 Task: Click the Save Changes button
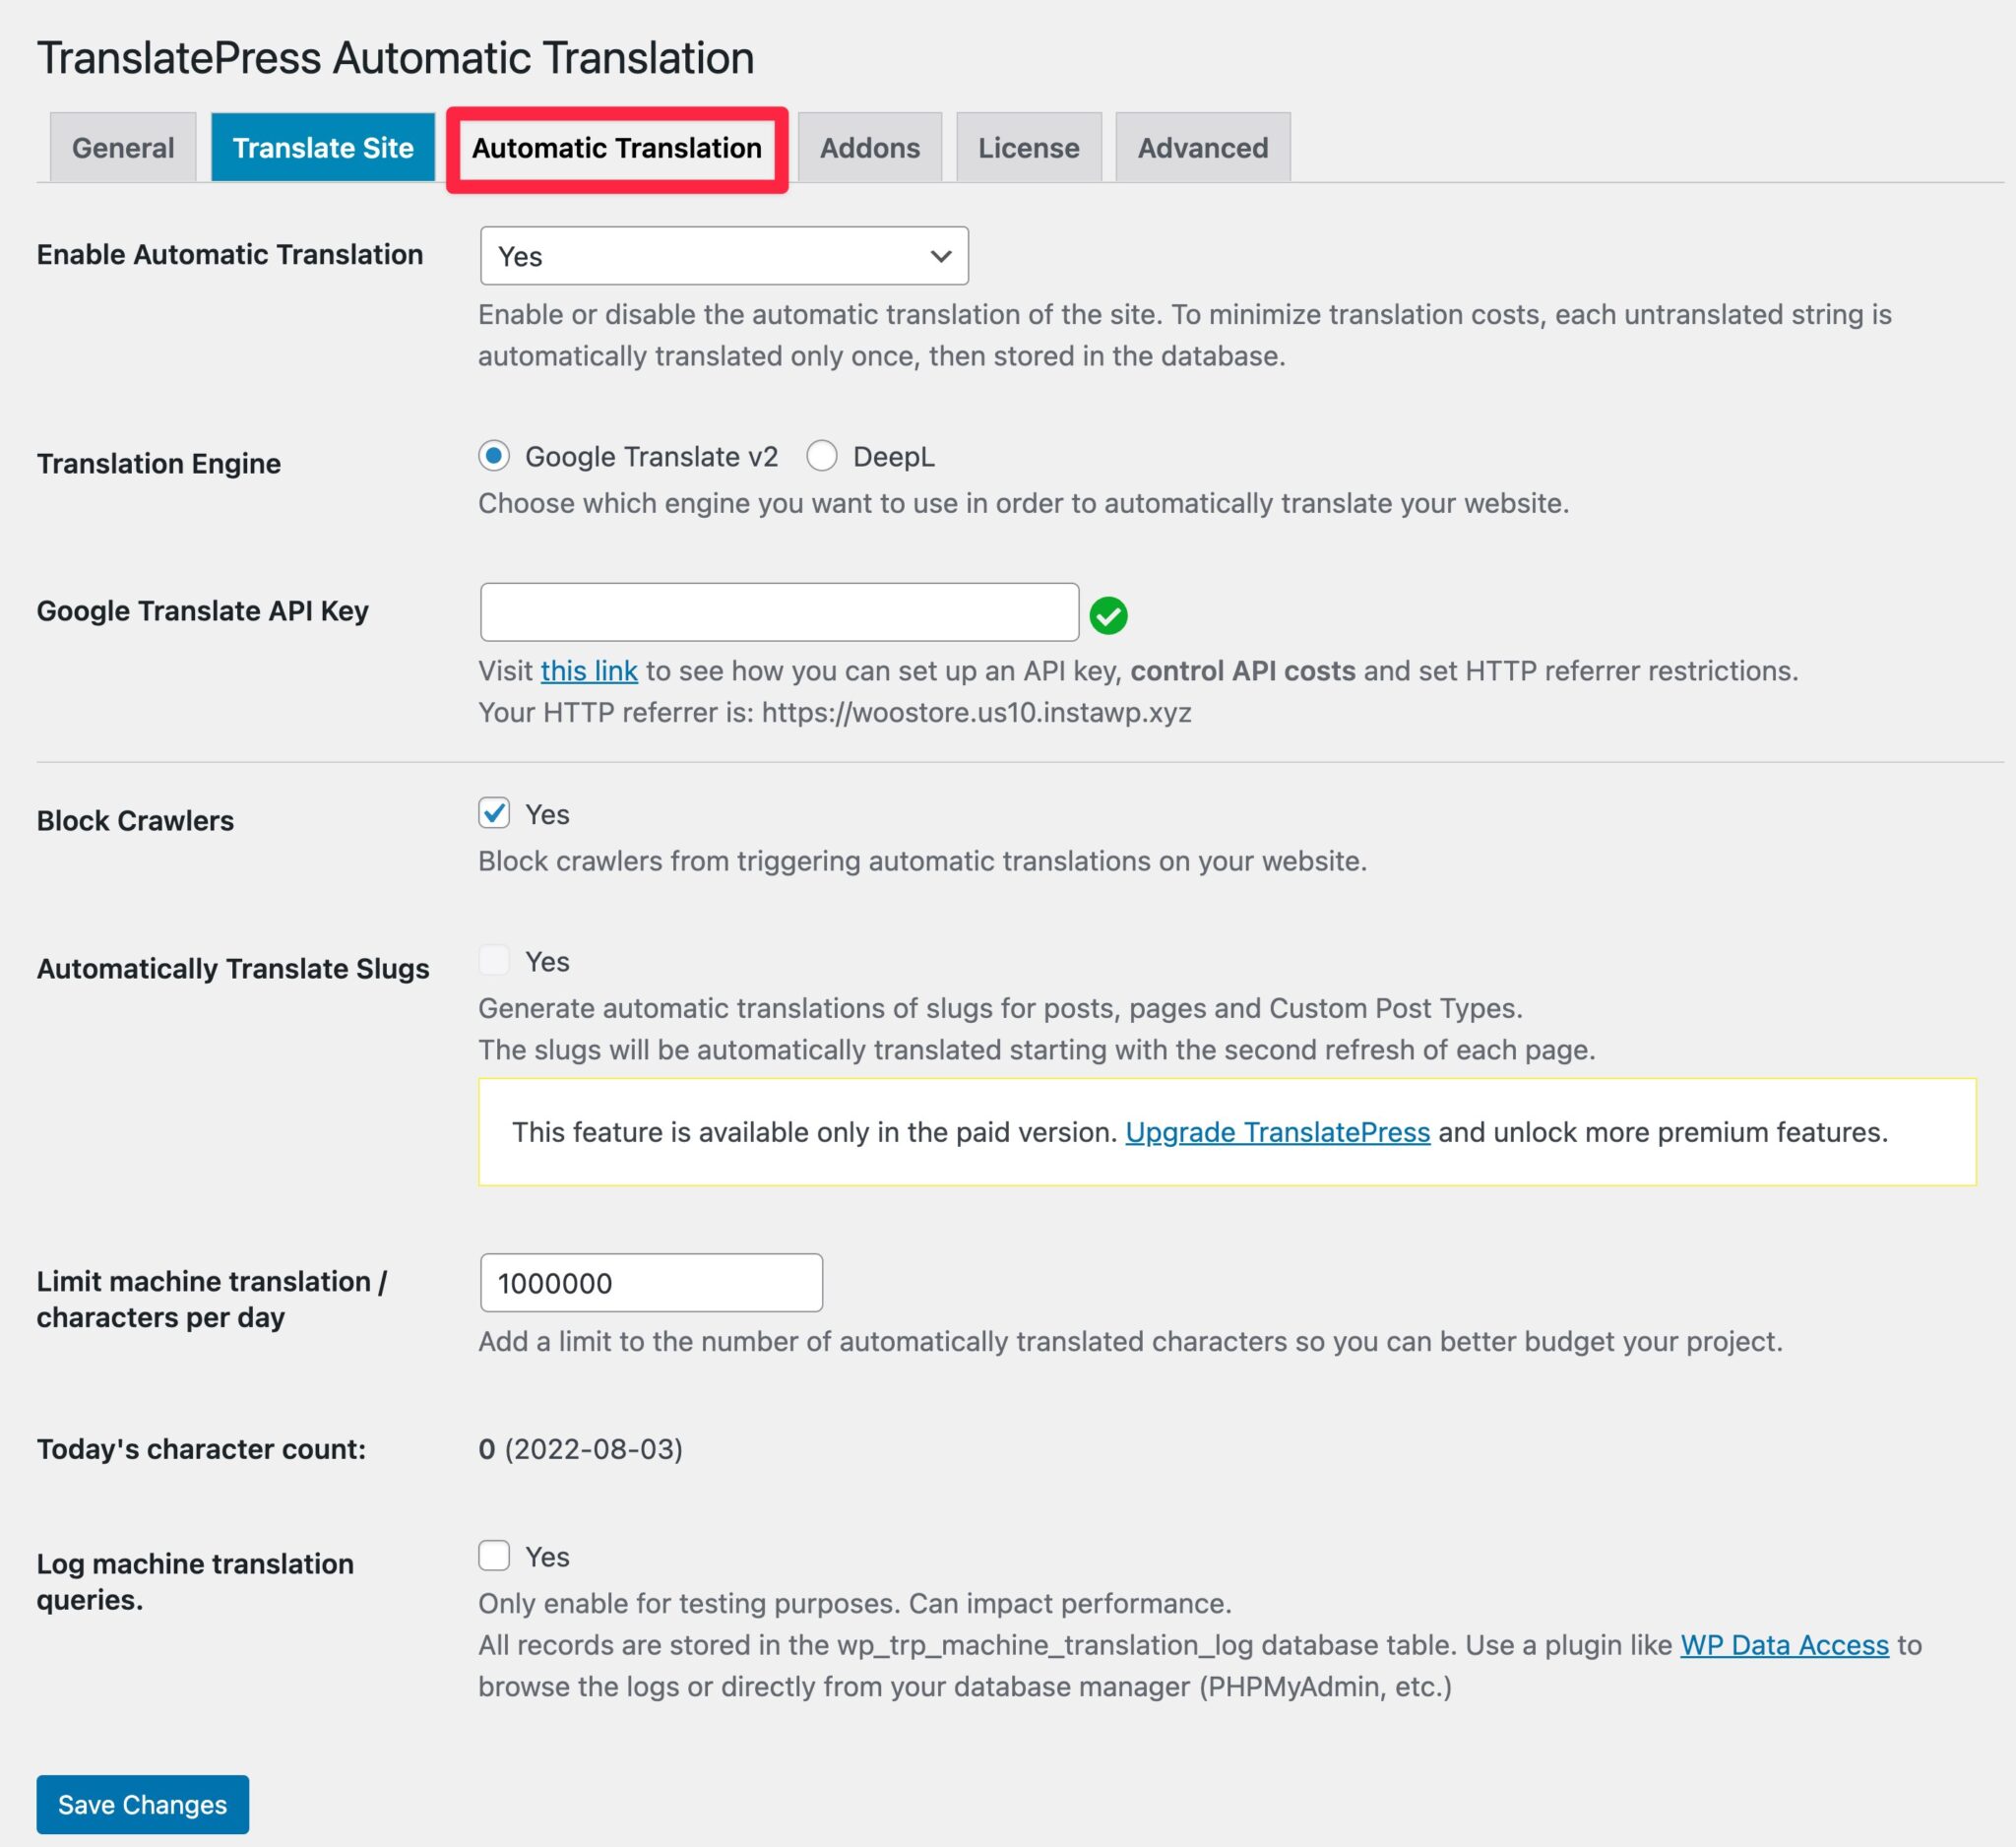(x=142, y=1804)
